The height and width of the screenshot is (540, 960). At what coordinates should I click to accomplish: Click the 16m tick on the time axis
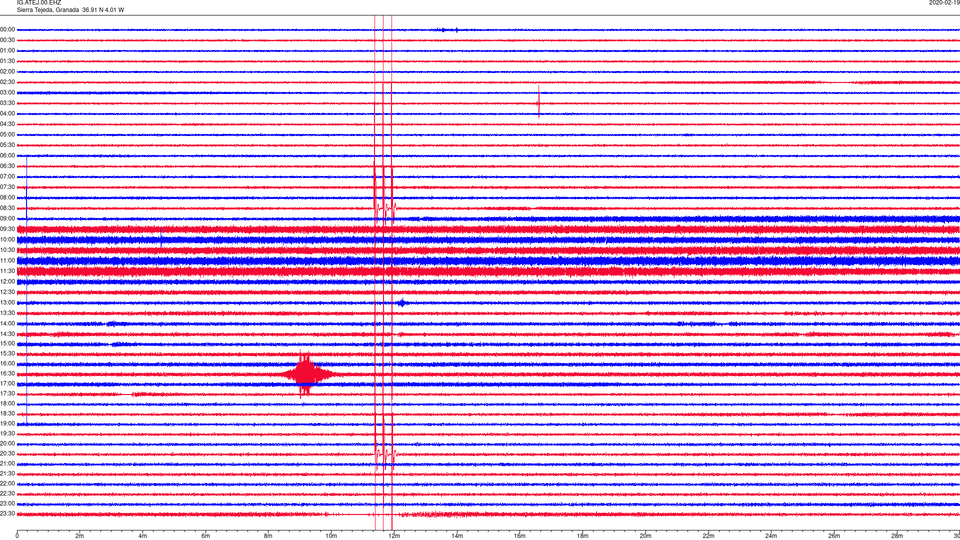coord(520,536)
